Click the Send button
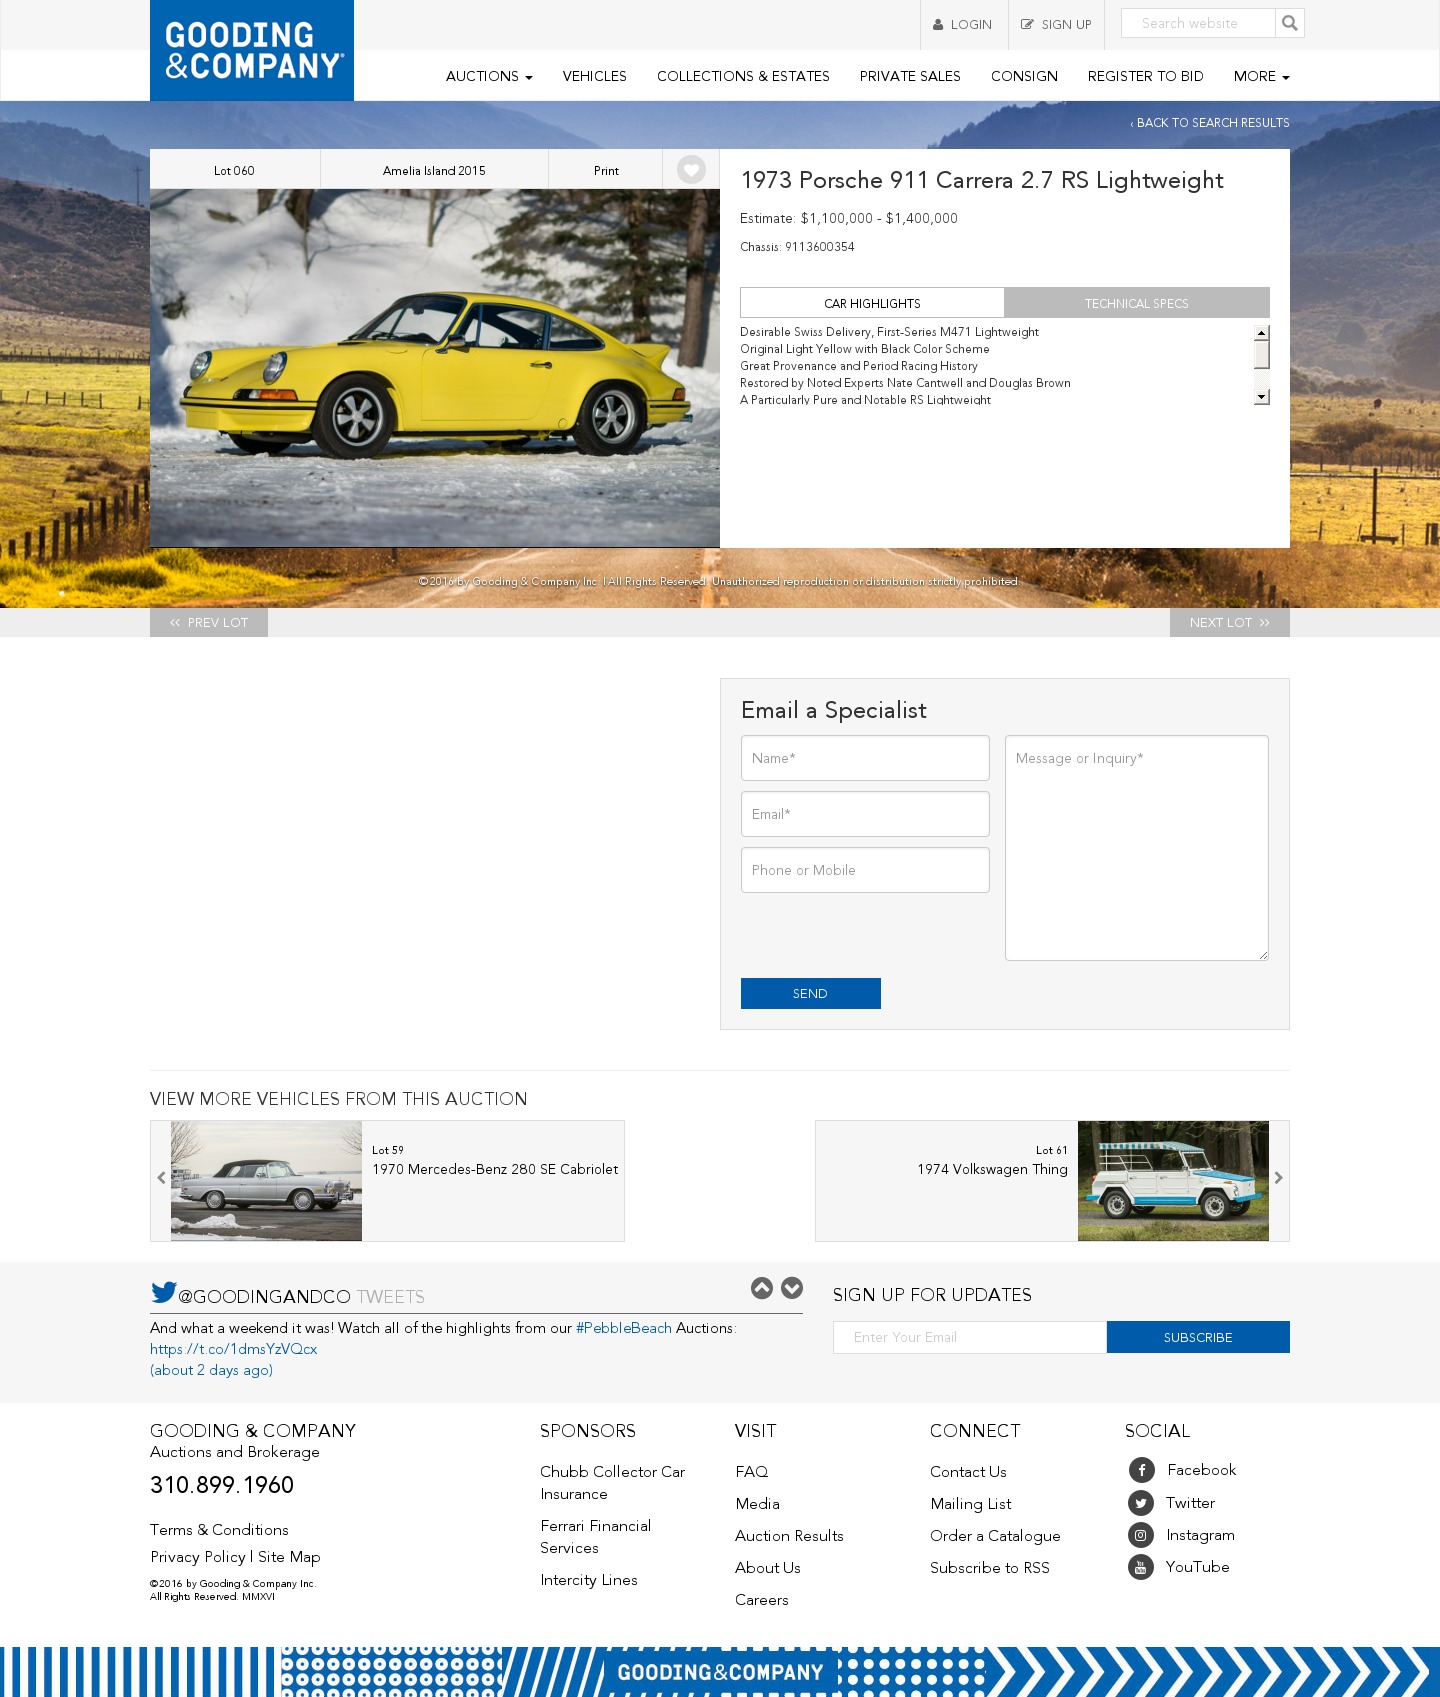 (x=811, y=993)
